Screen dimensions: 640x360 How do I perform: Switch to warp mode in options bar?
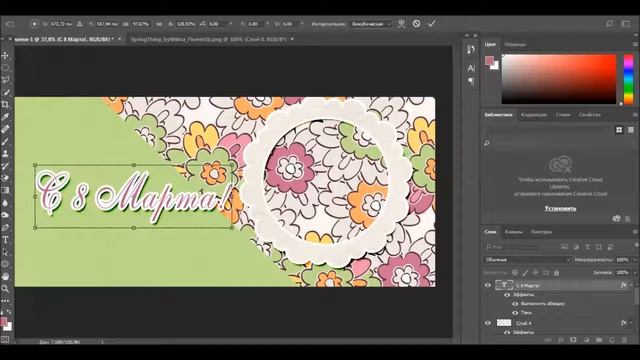pos(402,24)
